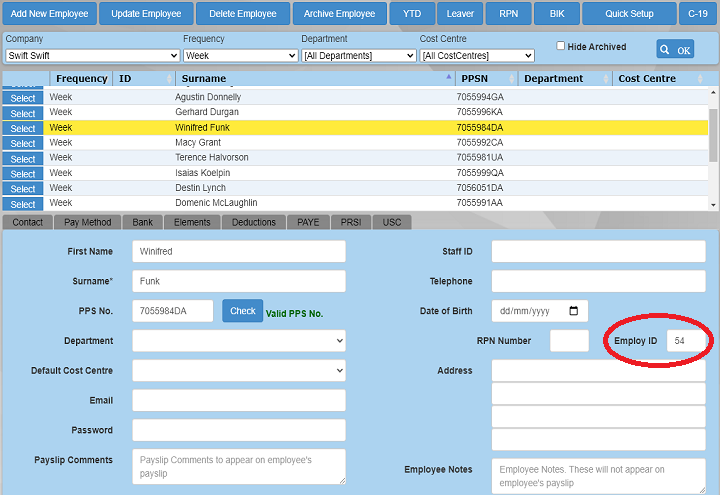Switch to the Pay Method tab
Viewport: 720px width, 495px height.
click(x=86, y=222)
